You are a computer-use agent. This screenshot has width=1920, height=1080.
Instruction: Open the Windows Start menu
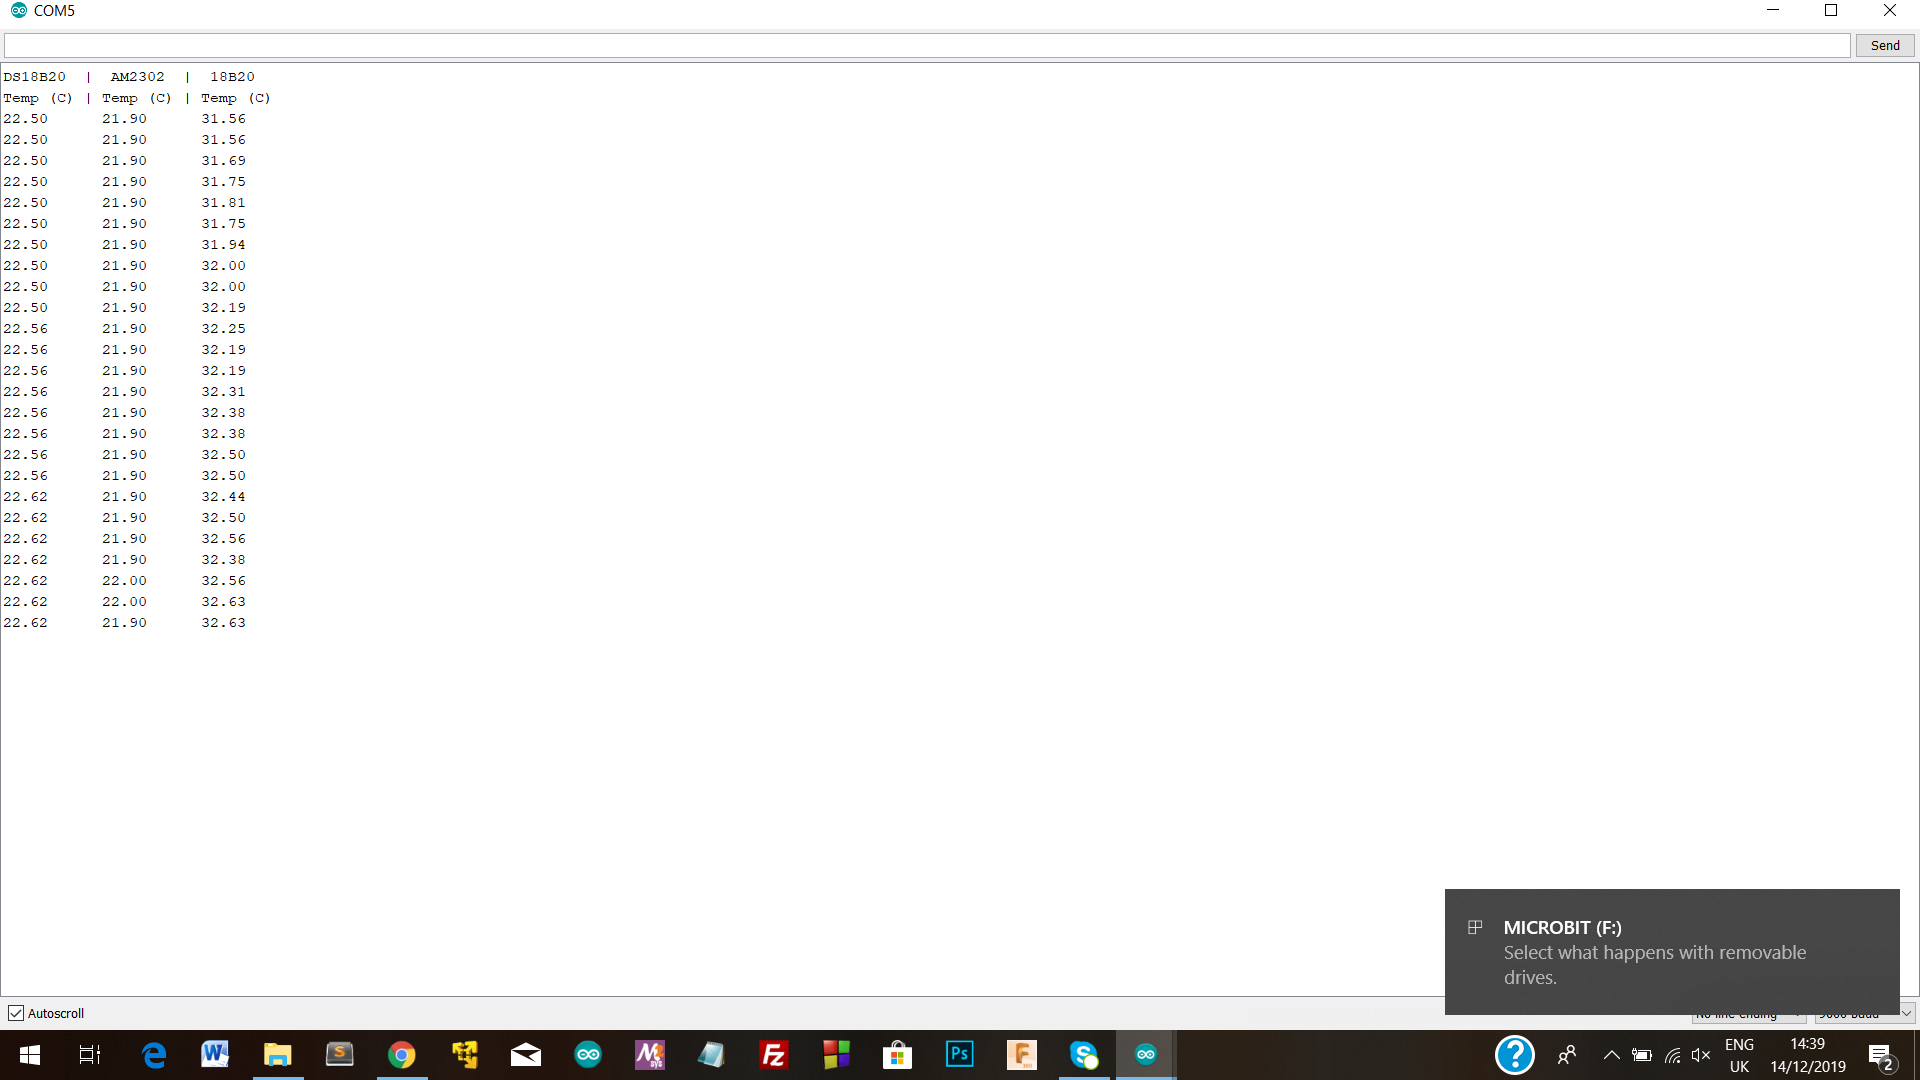pos(29,1055)
